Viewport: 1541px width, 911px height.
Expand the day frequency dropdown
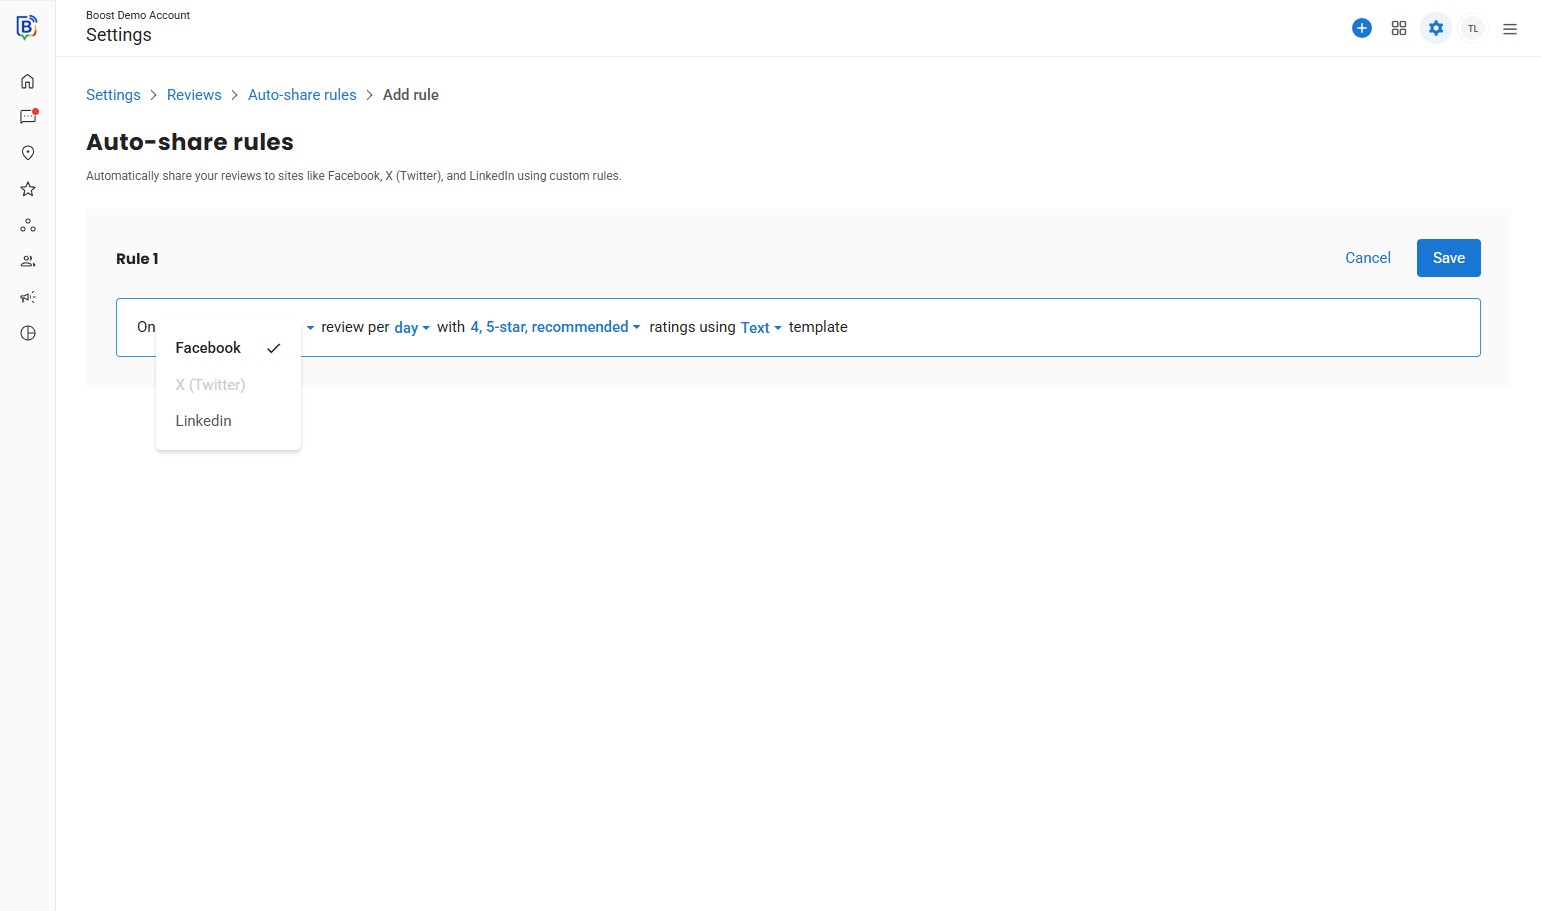tap(411, 328)
